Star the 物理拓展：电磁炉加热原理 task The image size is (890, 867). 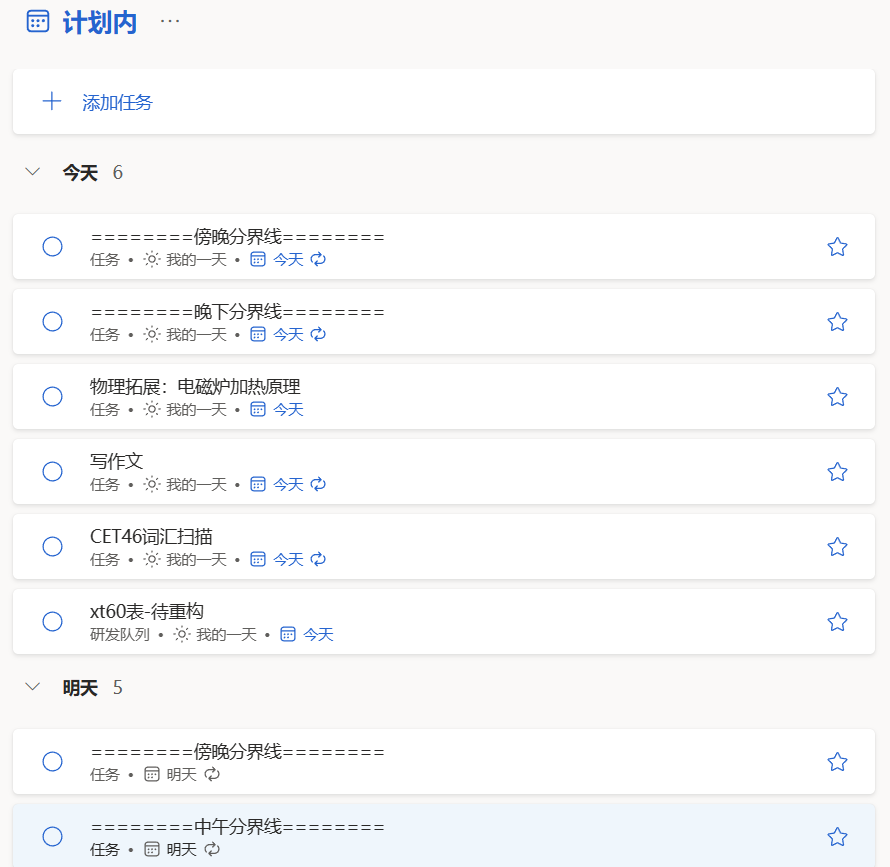[x=837, y=397]
